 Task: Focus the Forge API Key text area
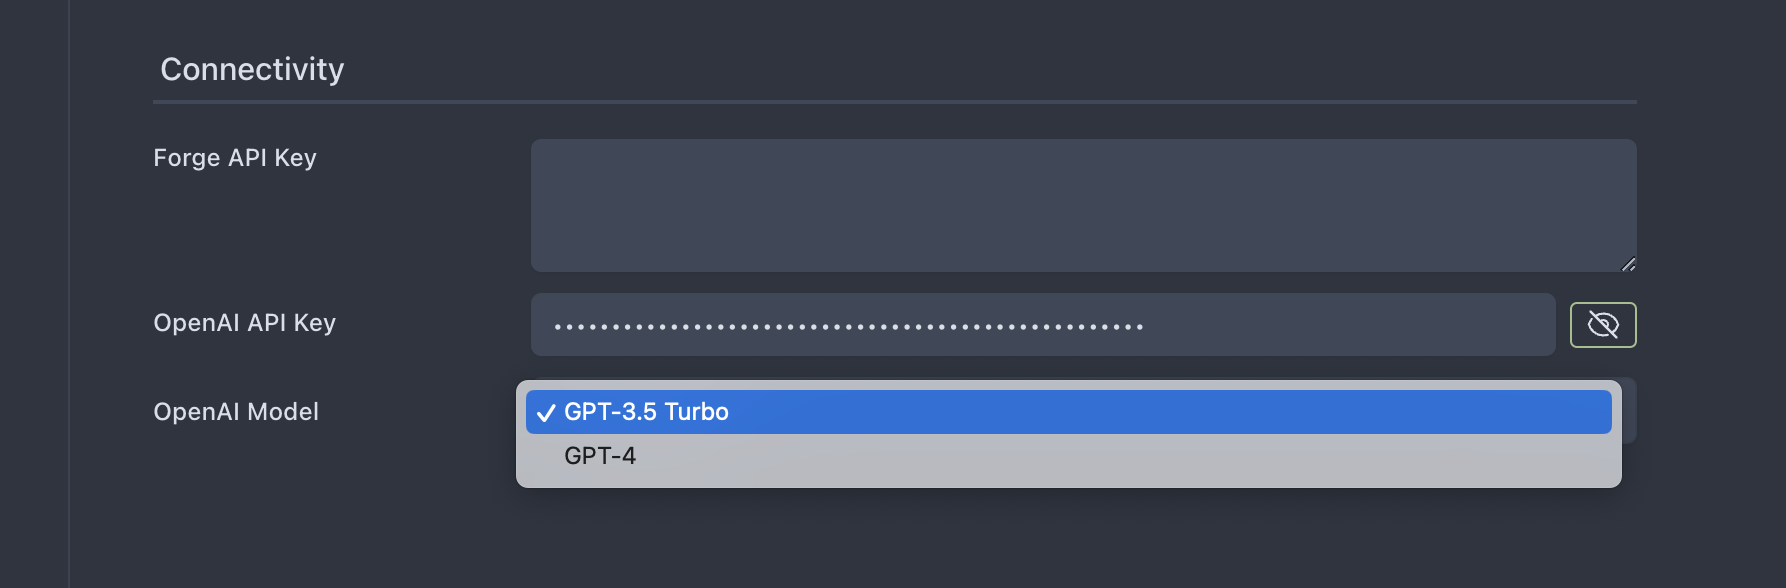coord(1083,205)
